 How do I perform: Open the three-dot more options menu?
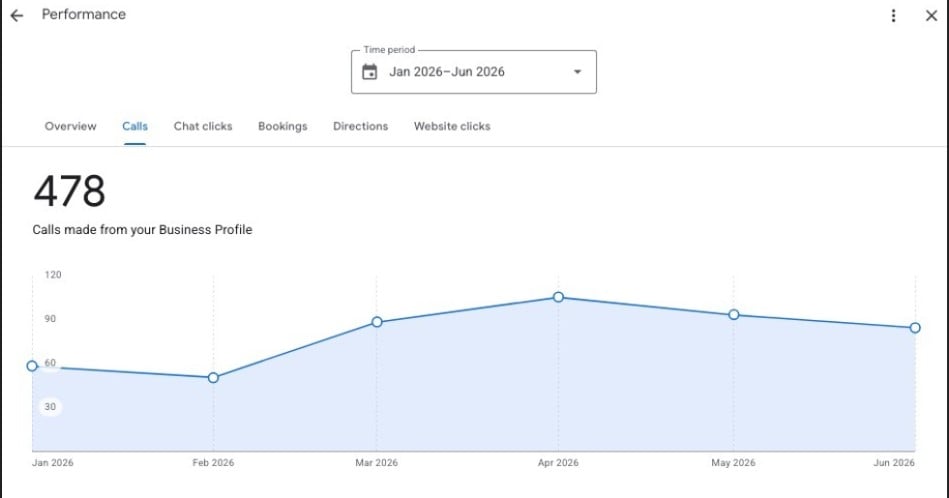click(893, 16)
